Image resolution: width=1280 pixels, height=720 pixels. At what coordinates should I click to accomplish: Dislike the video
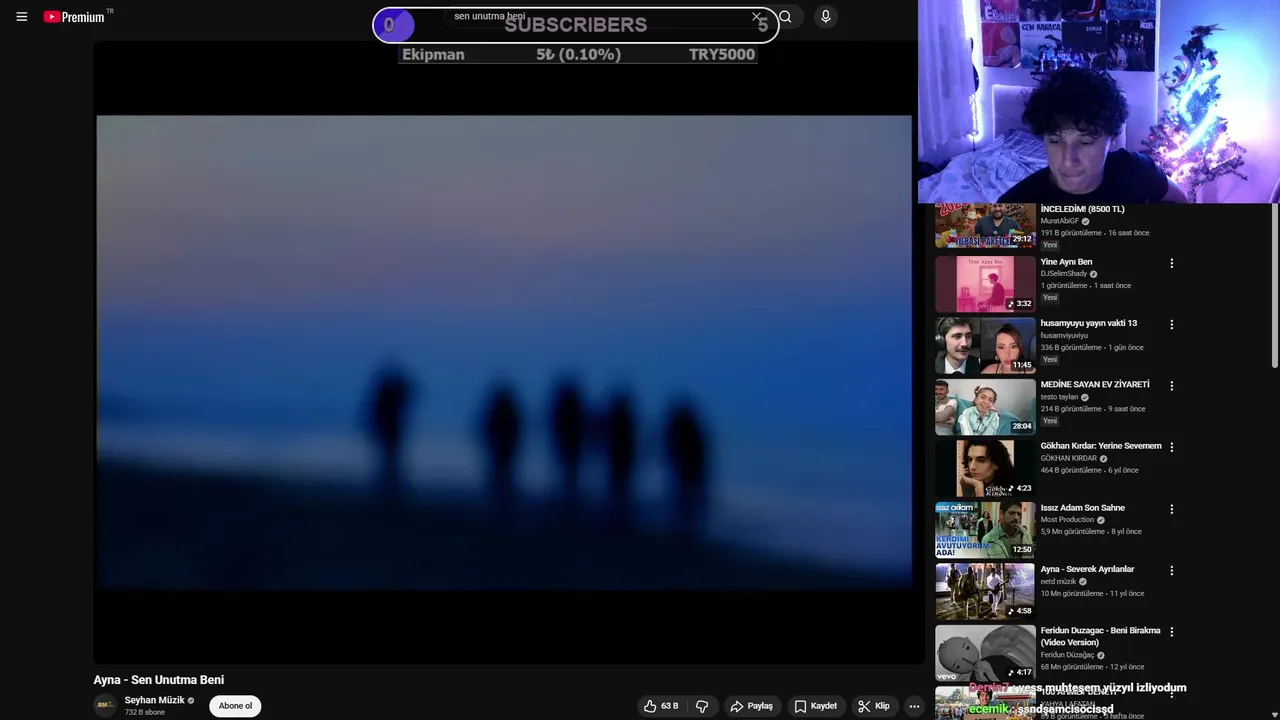click(x=702, y=706)
